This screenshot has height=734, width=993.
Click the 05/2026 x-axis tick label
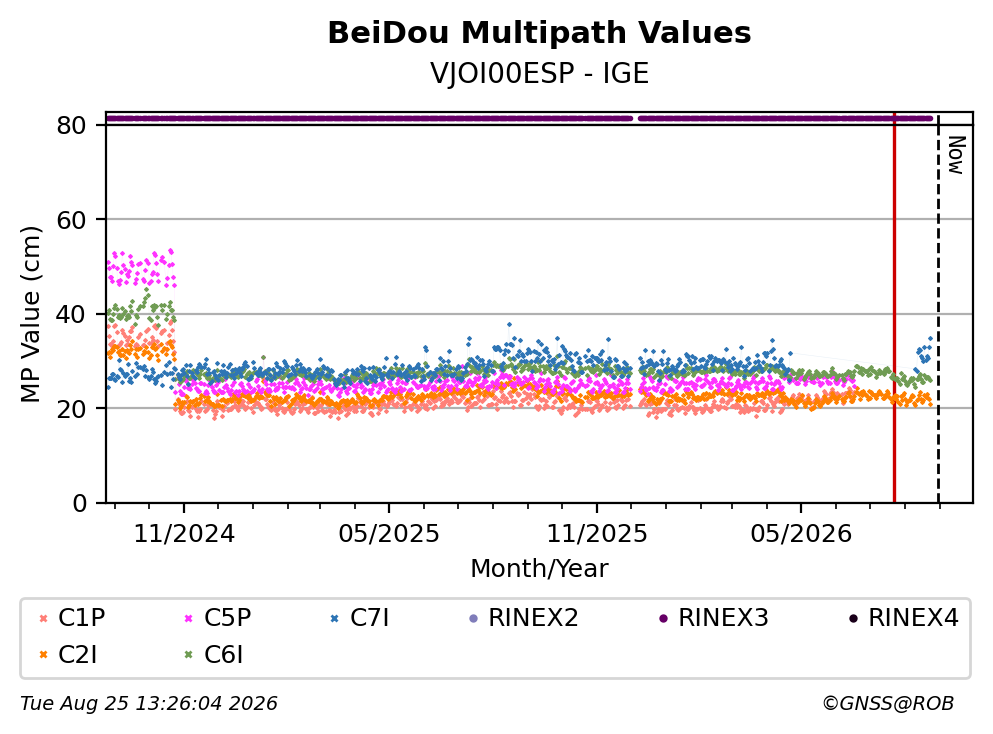[x=801, y=534]
